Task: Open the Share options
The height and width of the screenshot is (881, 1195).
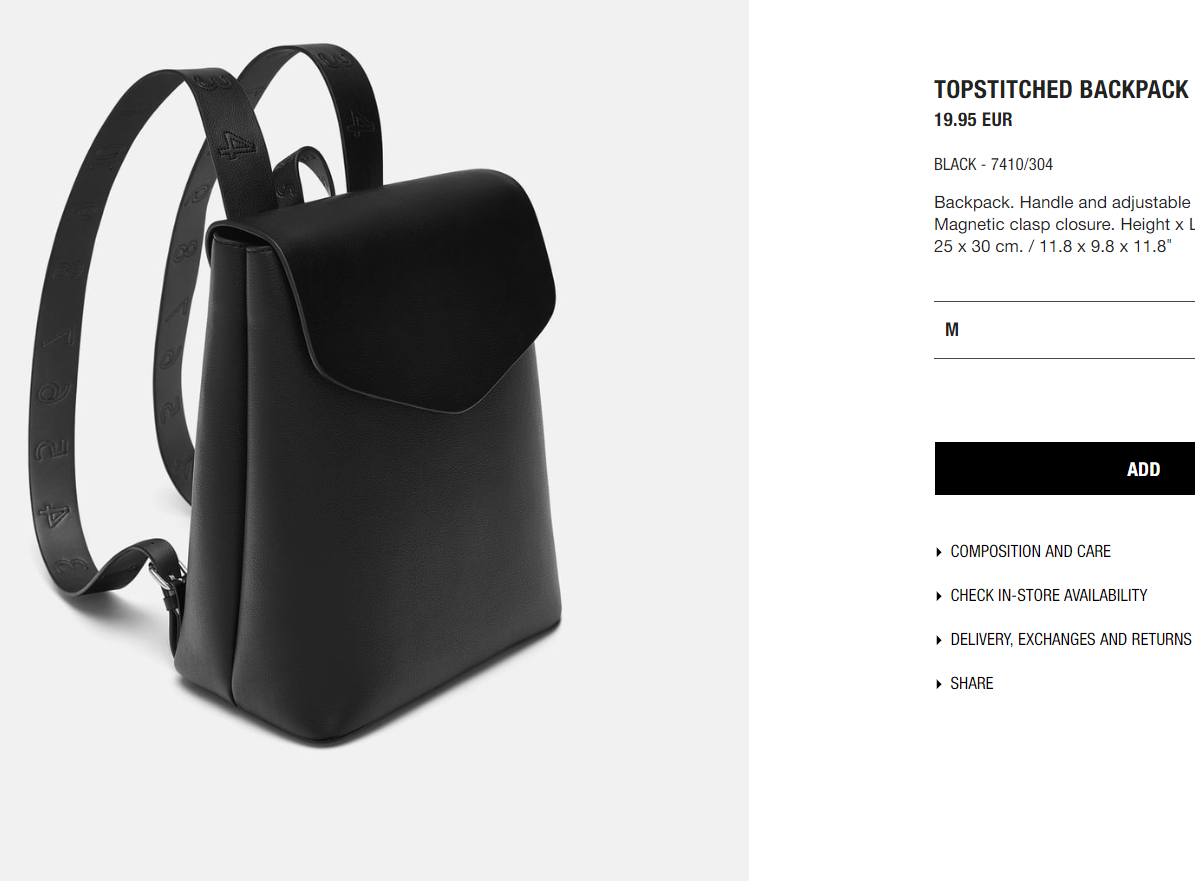Action: point(972,684)
